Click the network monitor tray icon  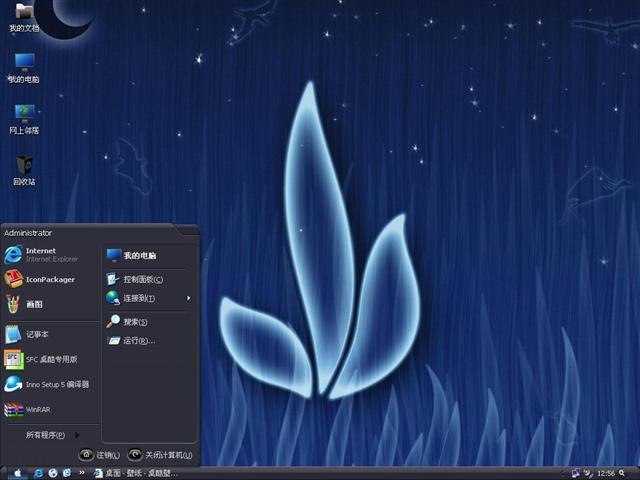pos(575,473)
